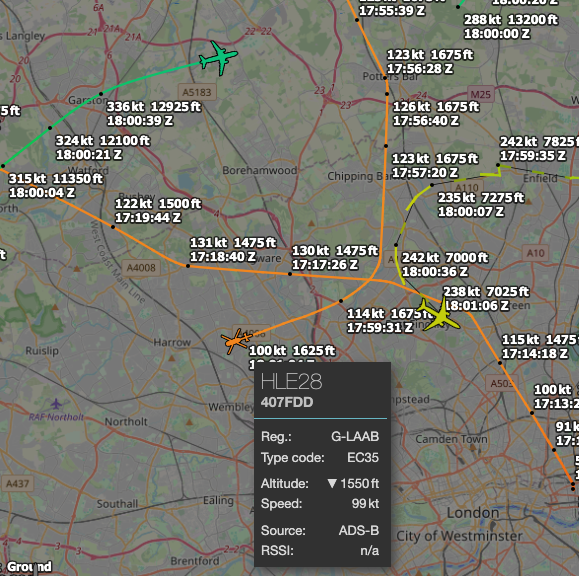Click type code EC35 value
Image resolution: width=579 pixels, height=576 pixels.
pos(363,458)
